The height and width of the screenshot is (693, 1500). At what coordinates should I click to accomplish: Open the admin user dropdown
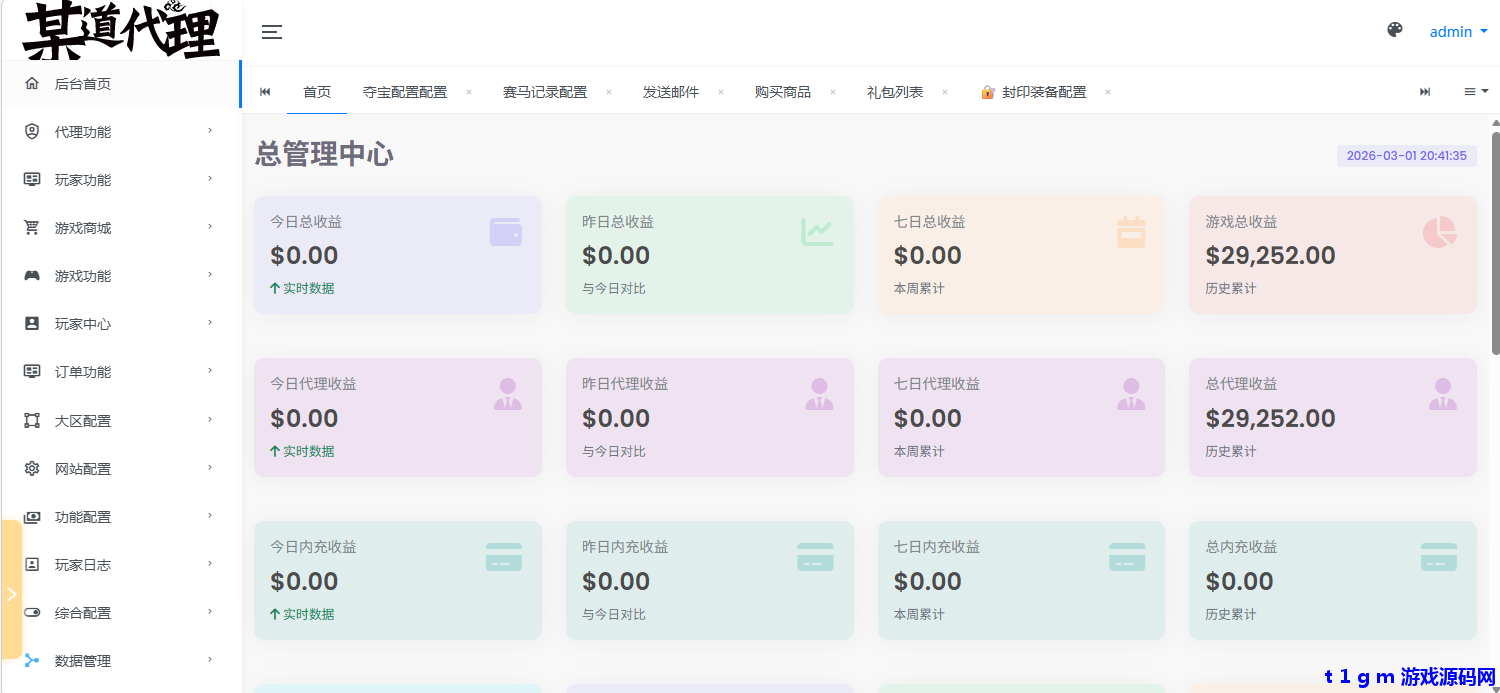1458,32
